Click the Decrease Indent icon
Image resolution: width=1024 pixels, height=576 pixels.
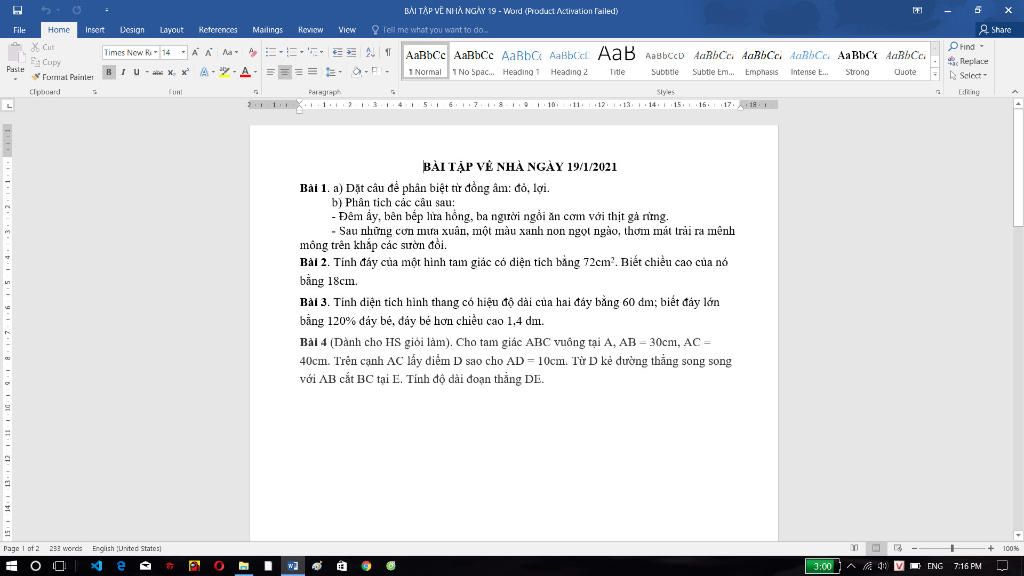click(x=337, y=52)
